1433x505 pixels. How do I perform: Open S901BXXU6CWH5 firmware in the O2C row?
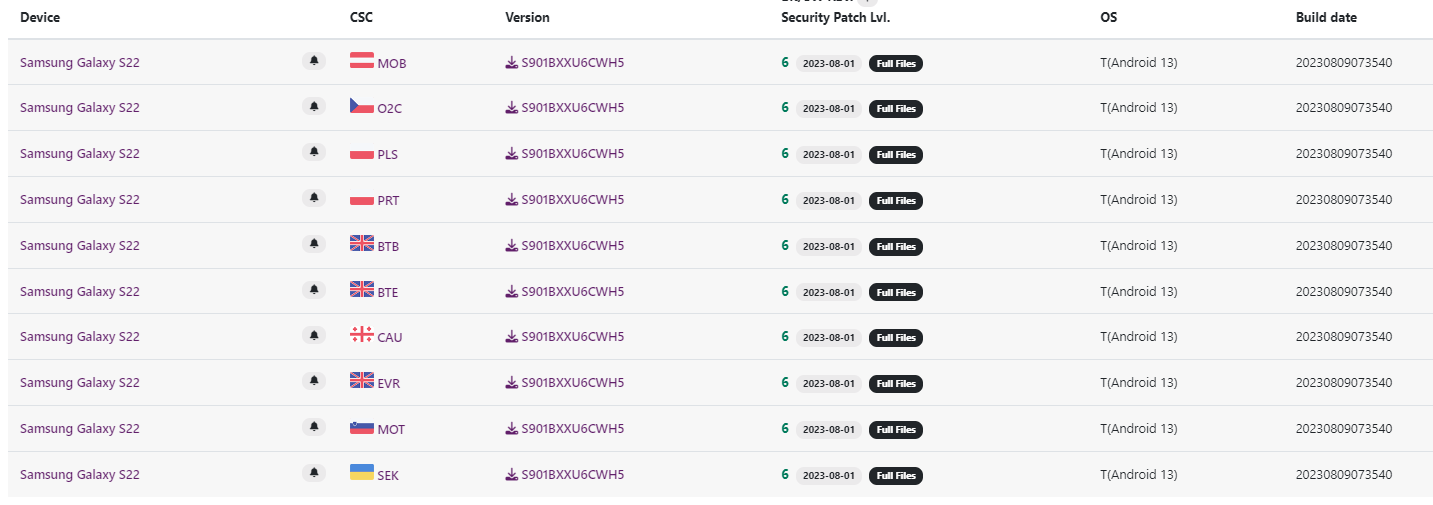[572, 108]
